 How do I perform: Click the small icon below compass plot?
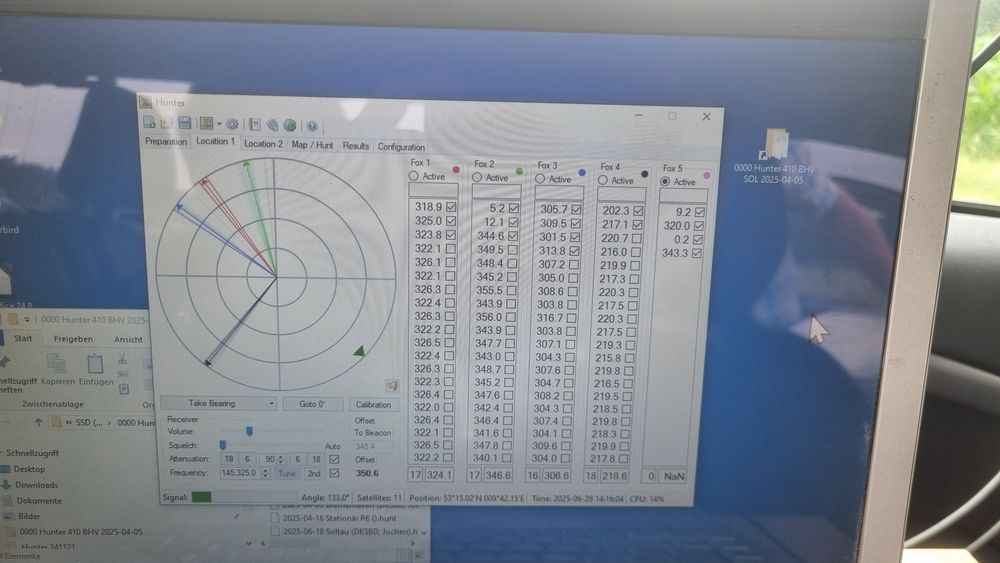pos(392,385)
